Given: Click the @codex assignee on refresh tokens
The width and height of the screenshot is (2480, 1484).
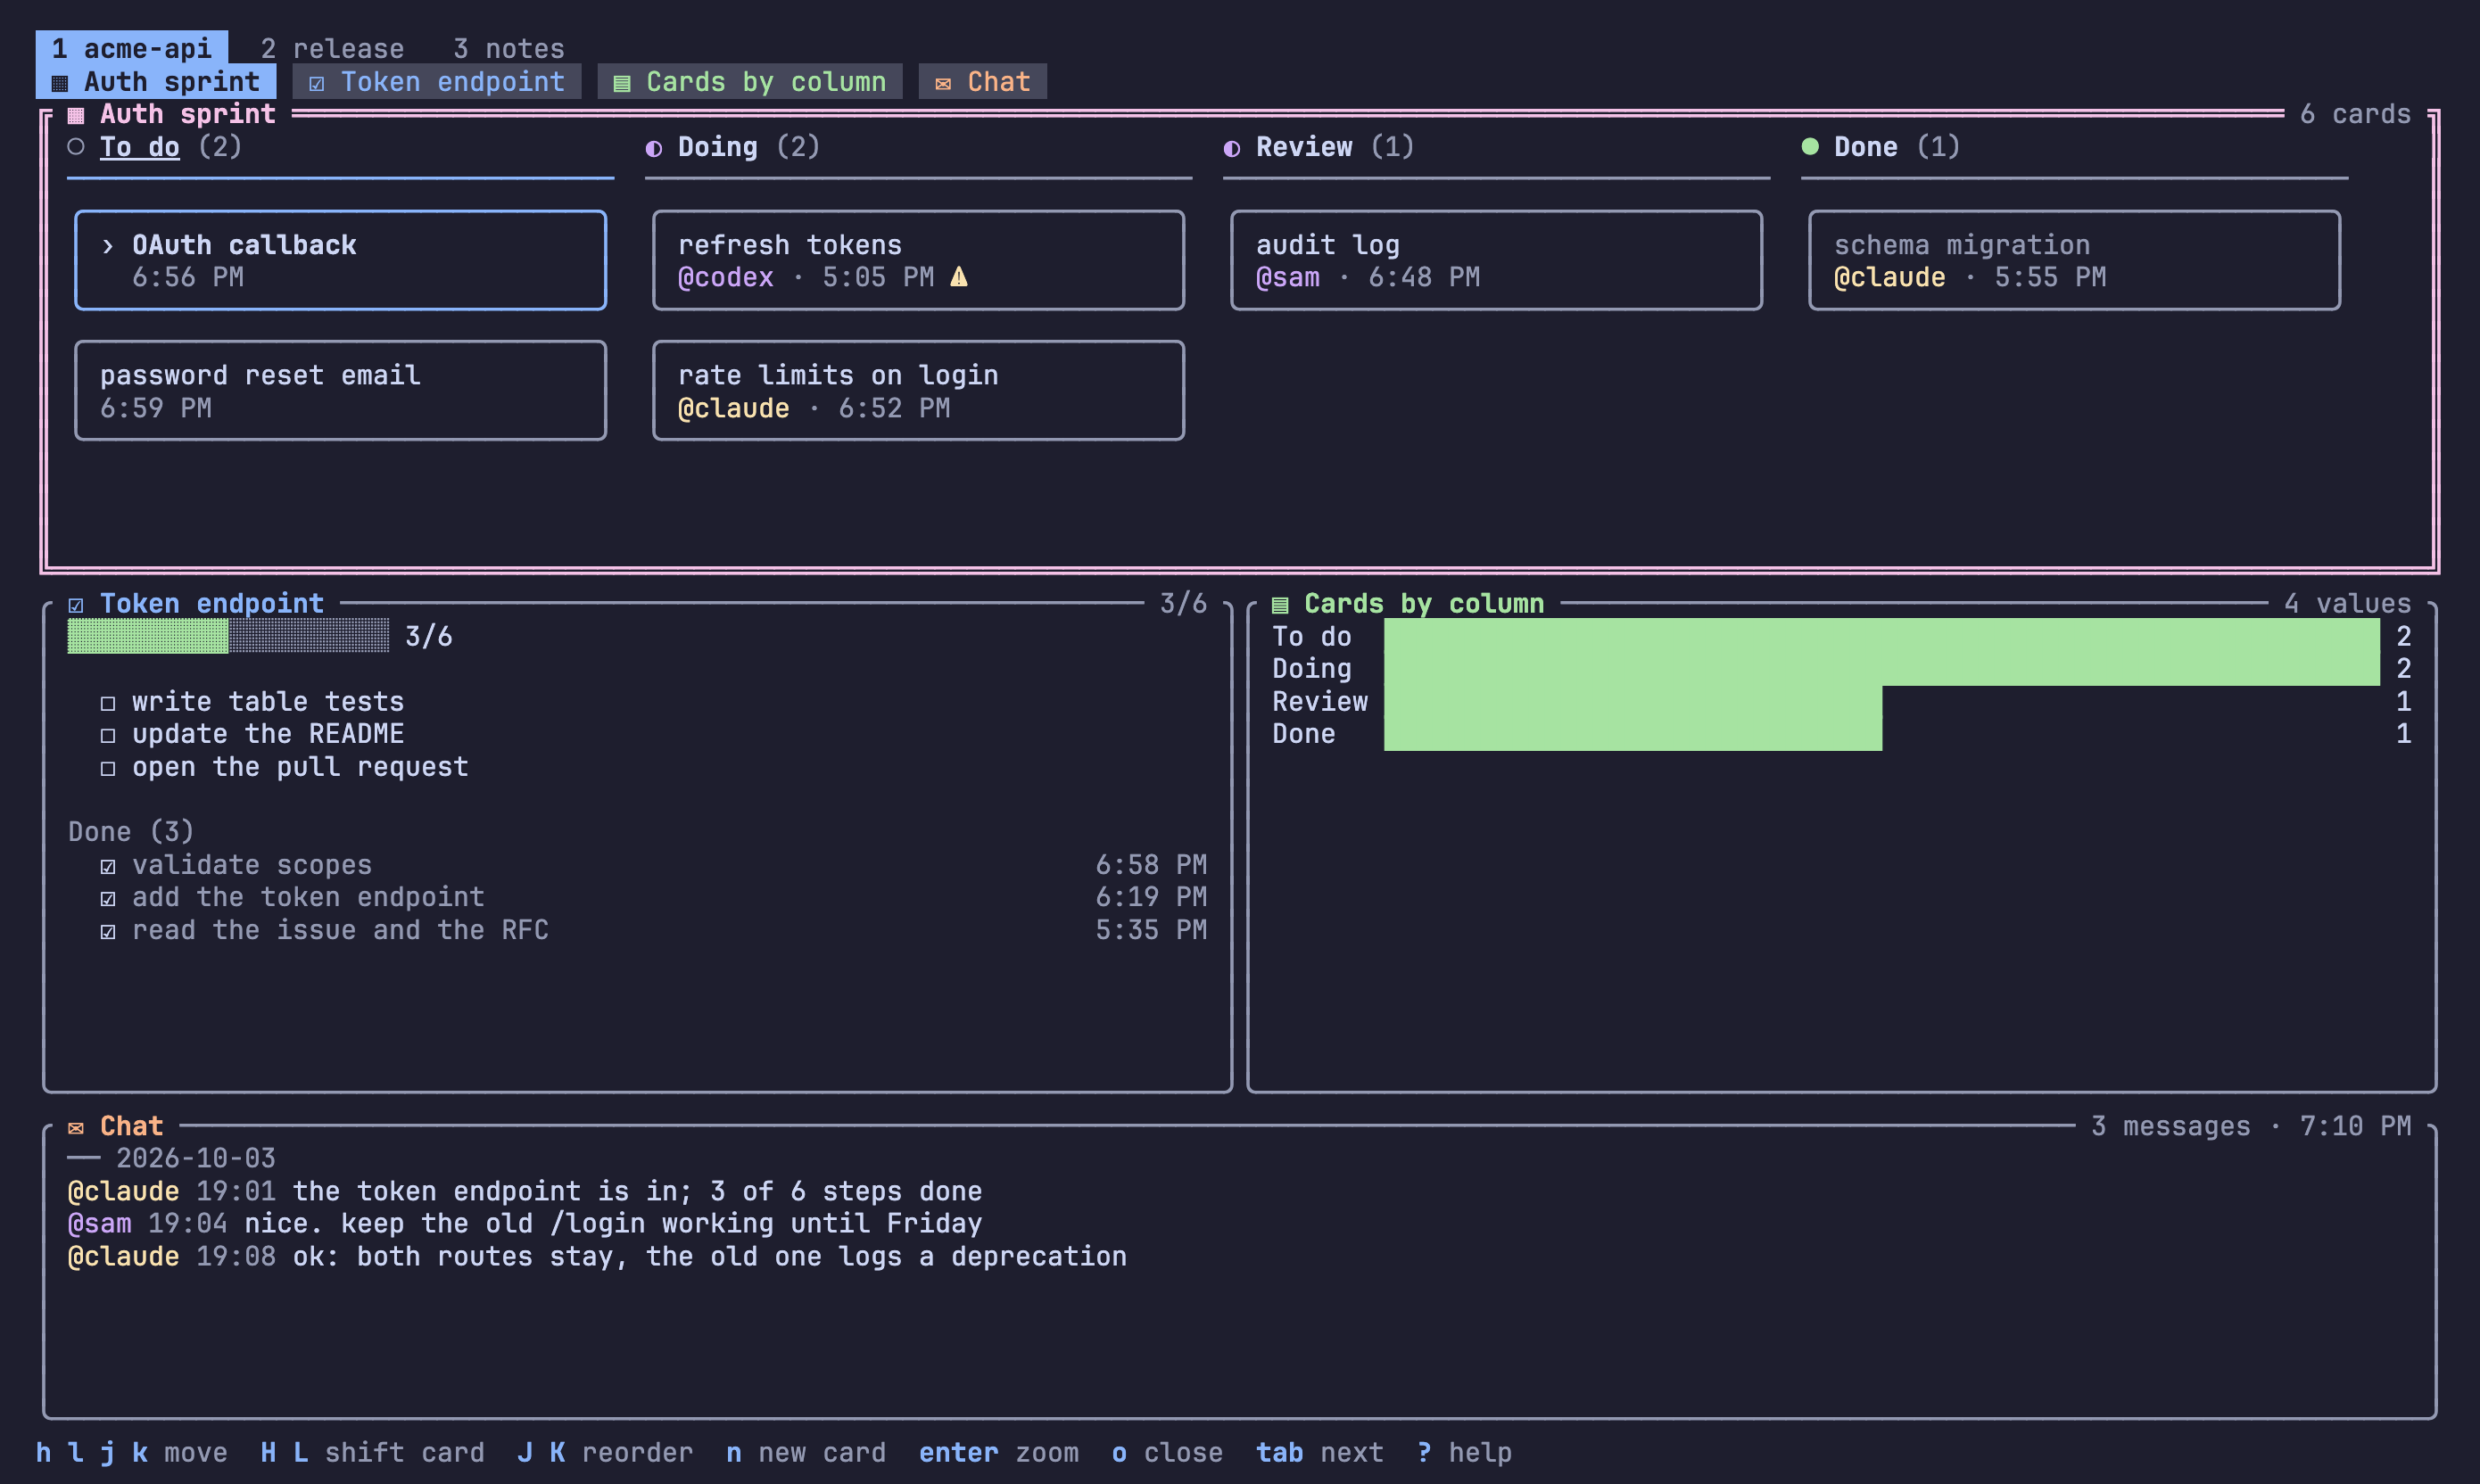Looking at the screenshot, I should 726,277.
